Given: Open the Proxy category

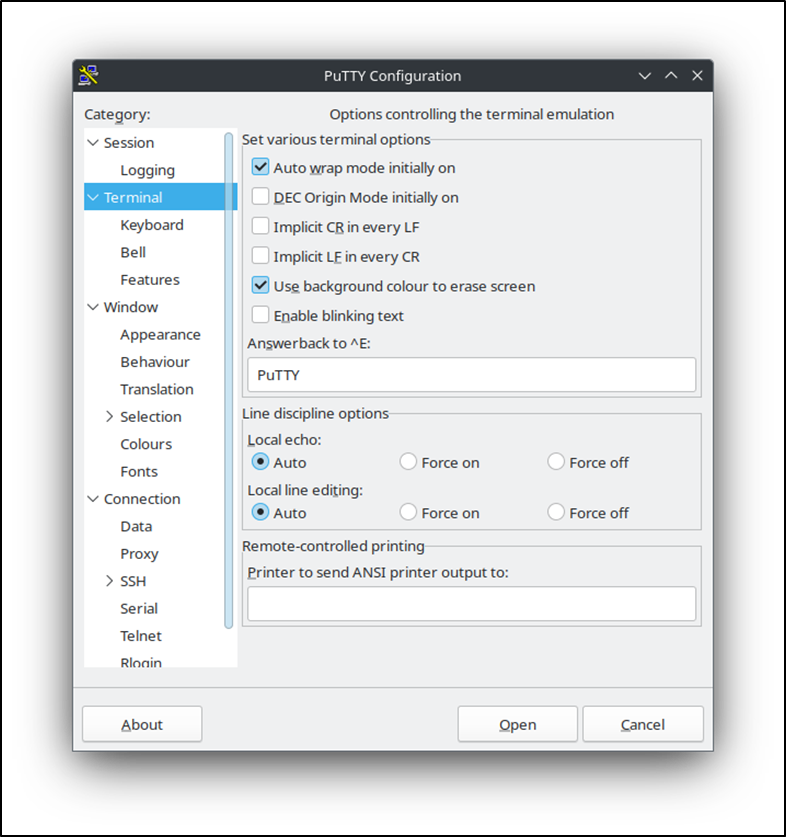Looking at the screenshot, I should point(139,554).
